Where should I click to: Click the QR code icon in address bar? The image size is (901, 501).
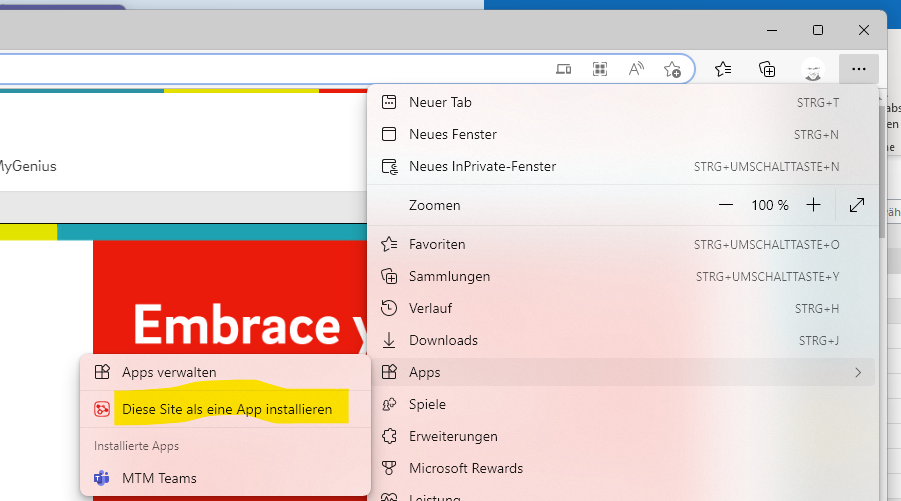click(x=600, y=69)
